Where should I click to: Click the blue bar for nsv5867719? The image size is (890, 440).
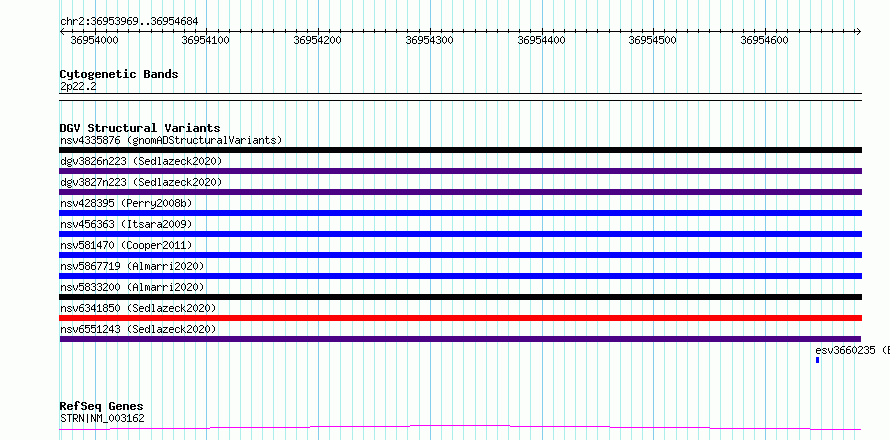pyautogui.click(x=460, y=276)
